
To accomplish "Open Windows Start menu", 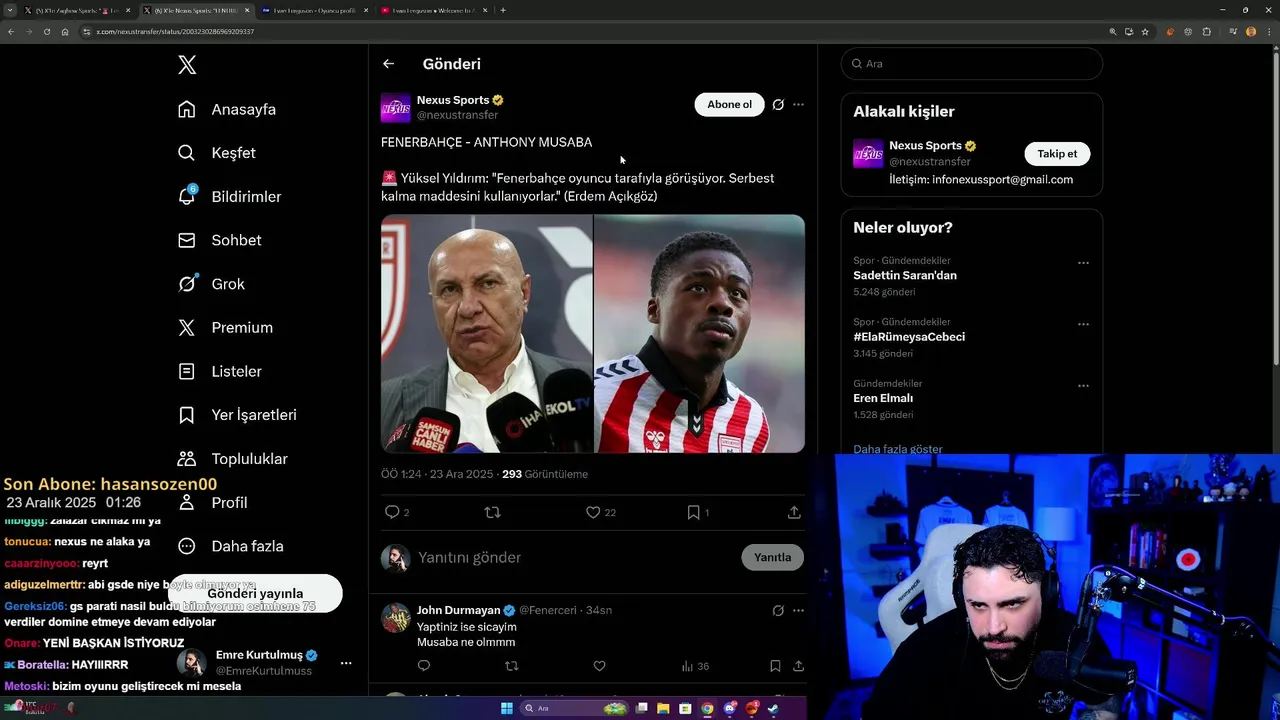I will [x=507, y=709].
